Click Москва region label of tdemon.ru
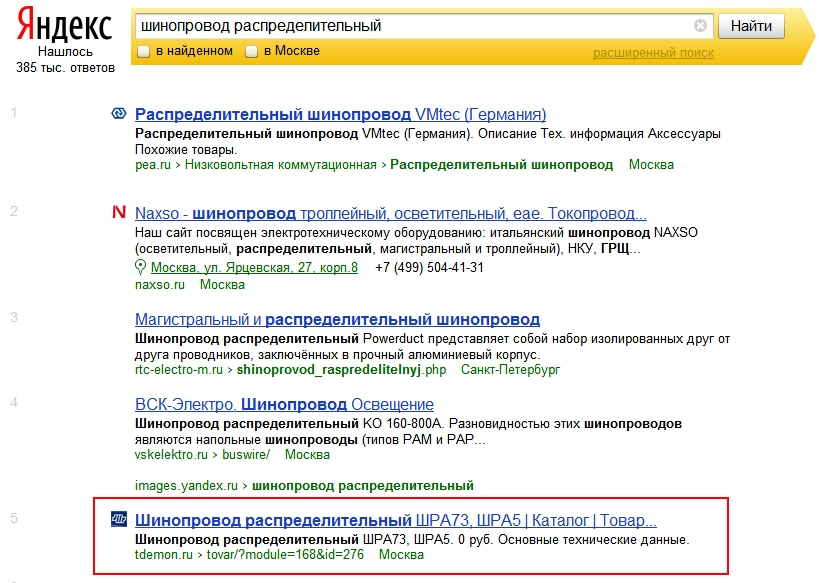This screenshot has height=583, width=819. click(x=401, y=555)
